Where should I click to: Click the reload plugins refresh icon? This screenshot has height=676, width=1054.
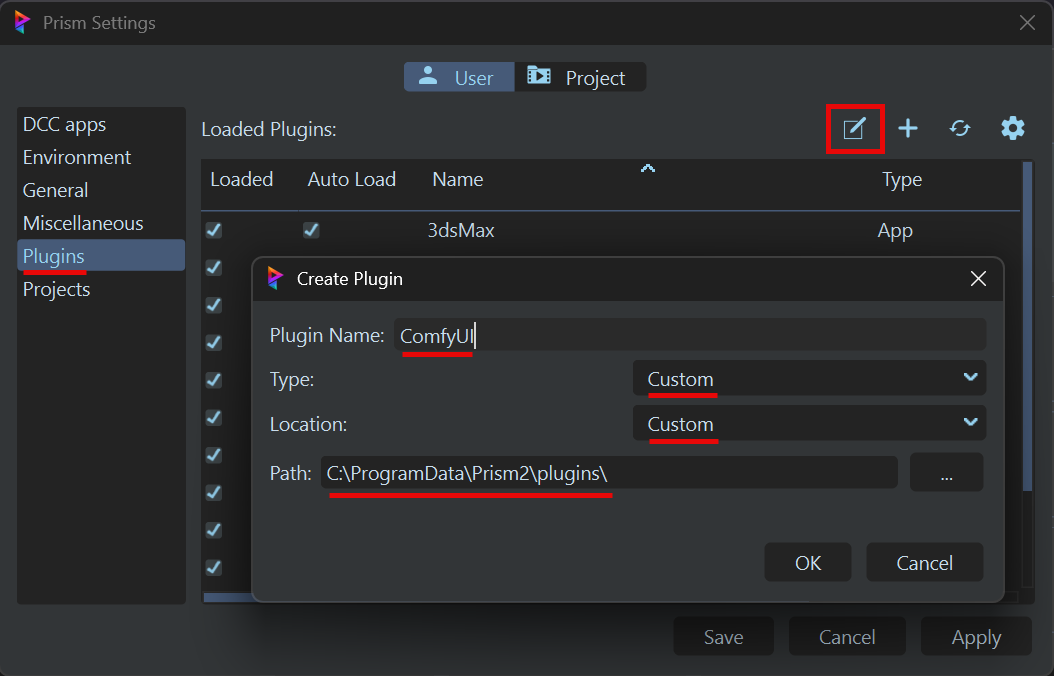(x=960, y=128)
